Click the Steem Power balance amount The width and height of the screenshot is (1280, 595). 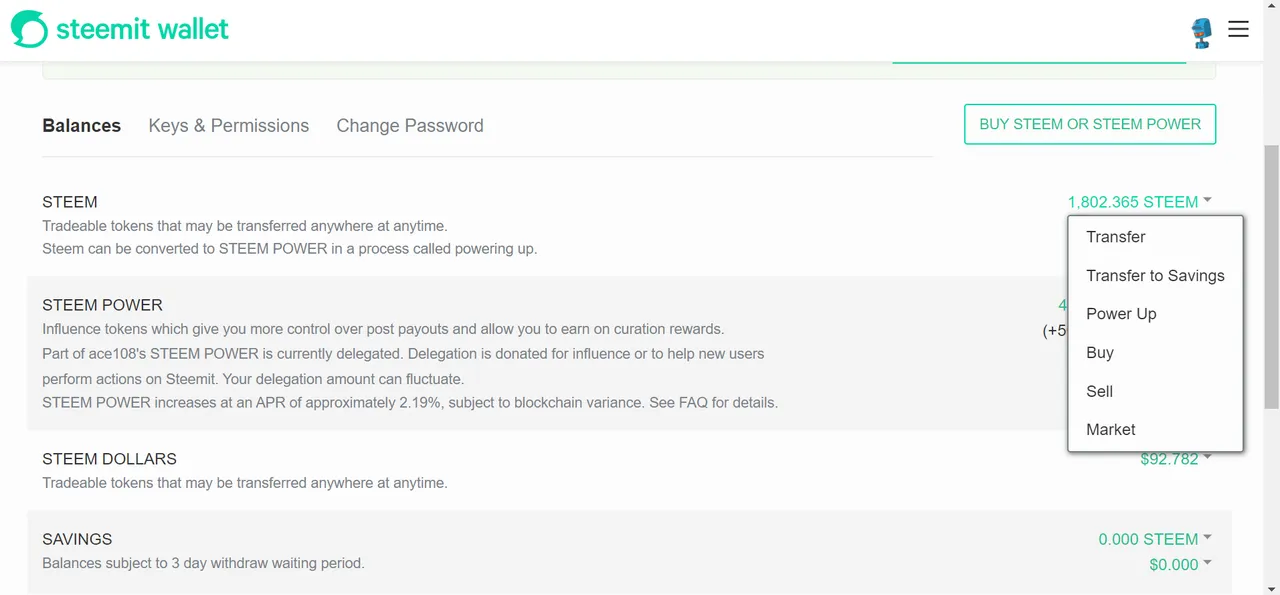1062,305
